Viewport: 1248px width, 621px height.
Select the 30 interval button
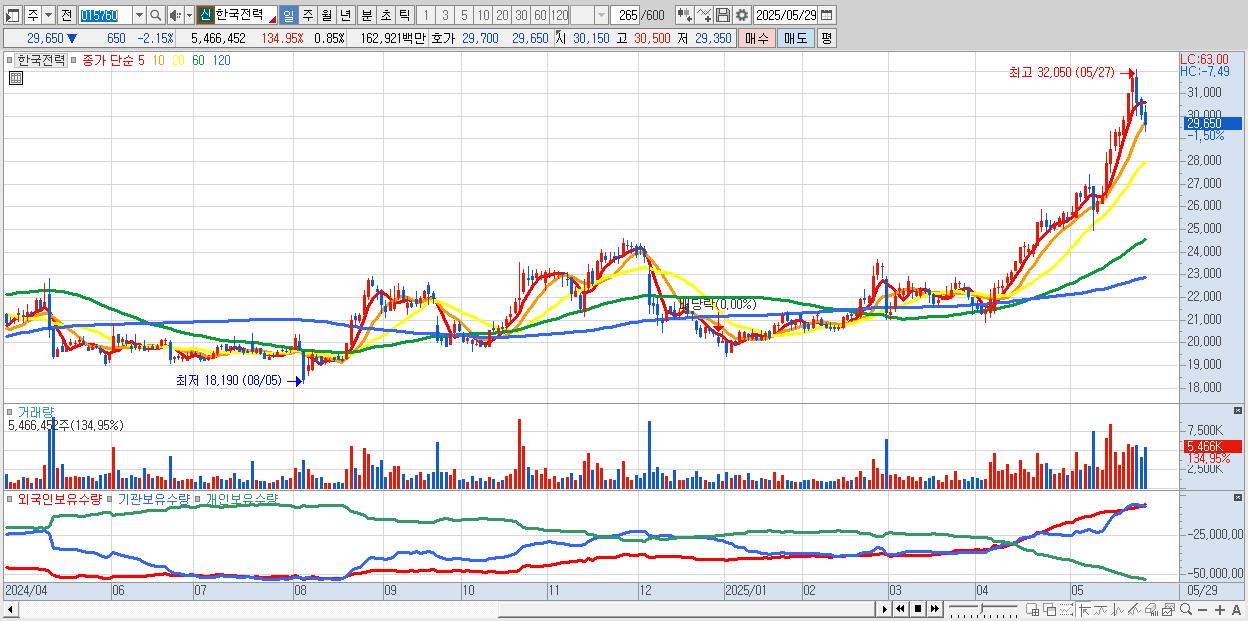tap(521, 15)
